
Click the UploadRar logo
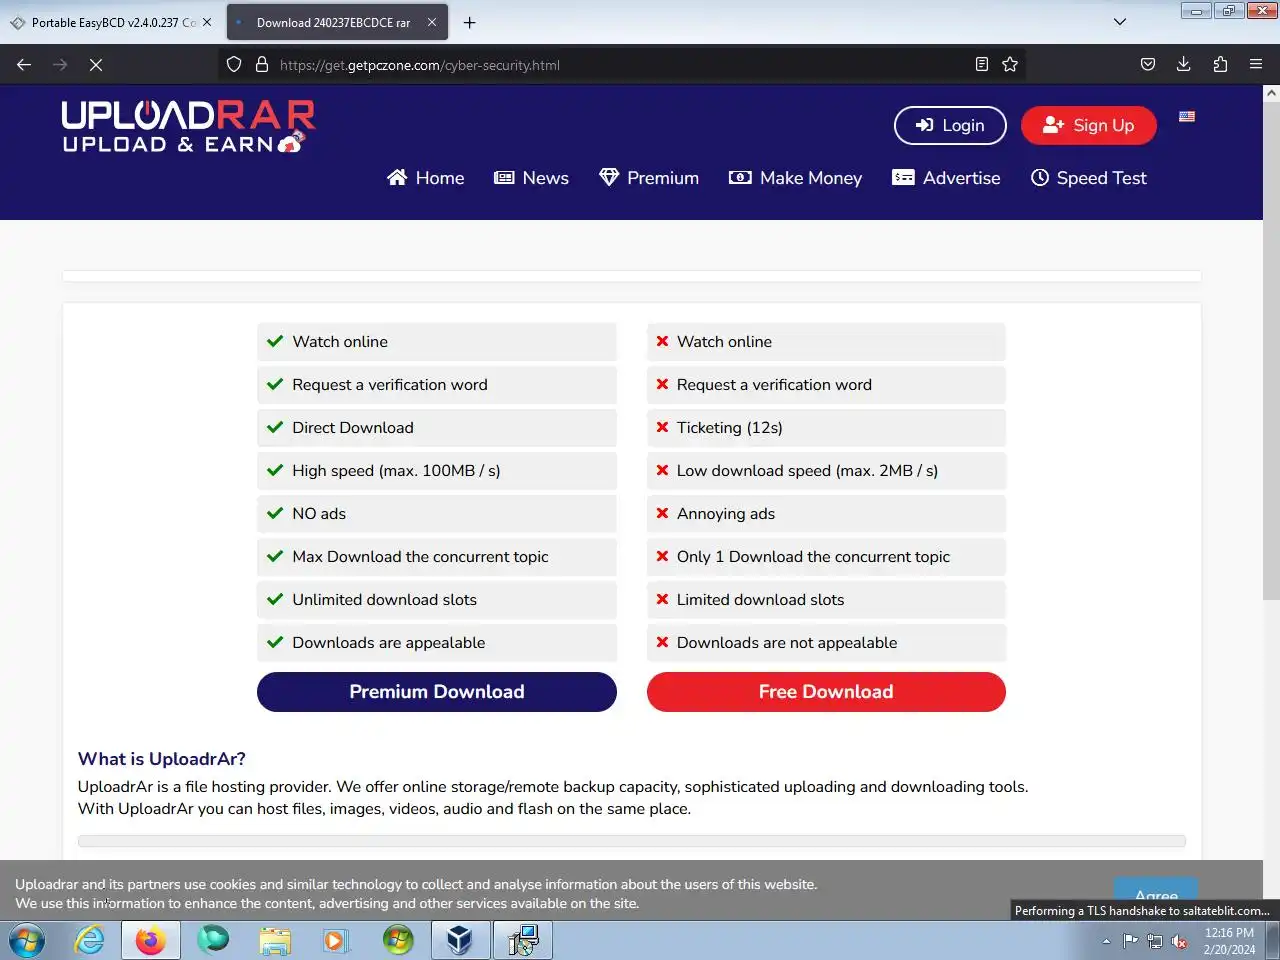(x=188, y=127)
